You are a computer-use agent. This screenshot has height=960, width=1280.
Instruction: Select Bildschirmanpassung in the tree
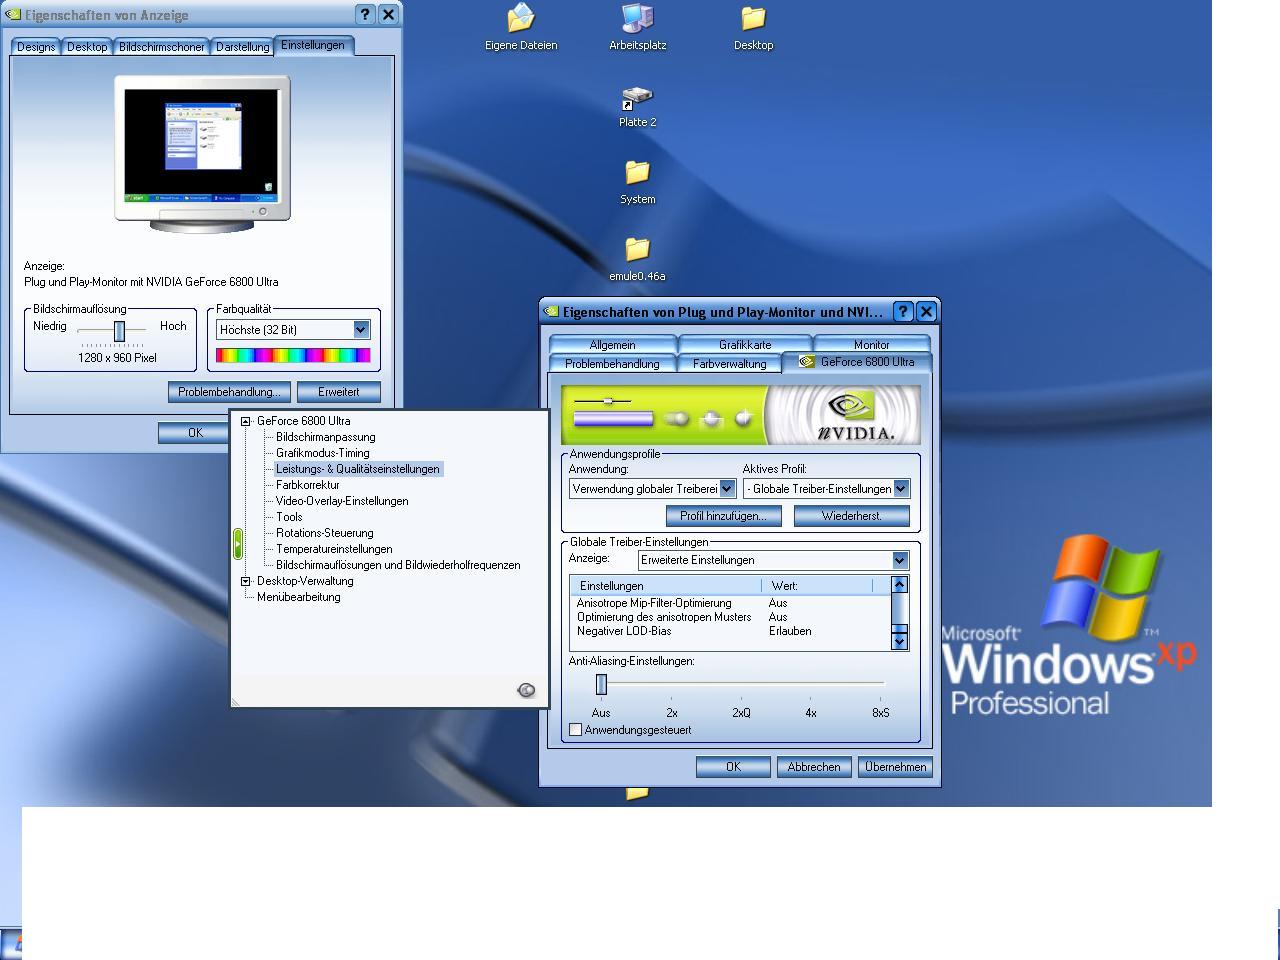tap(326, 437)
